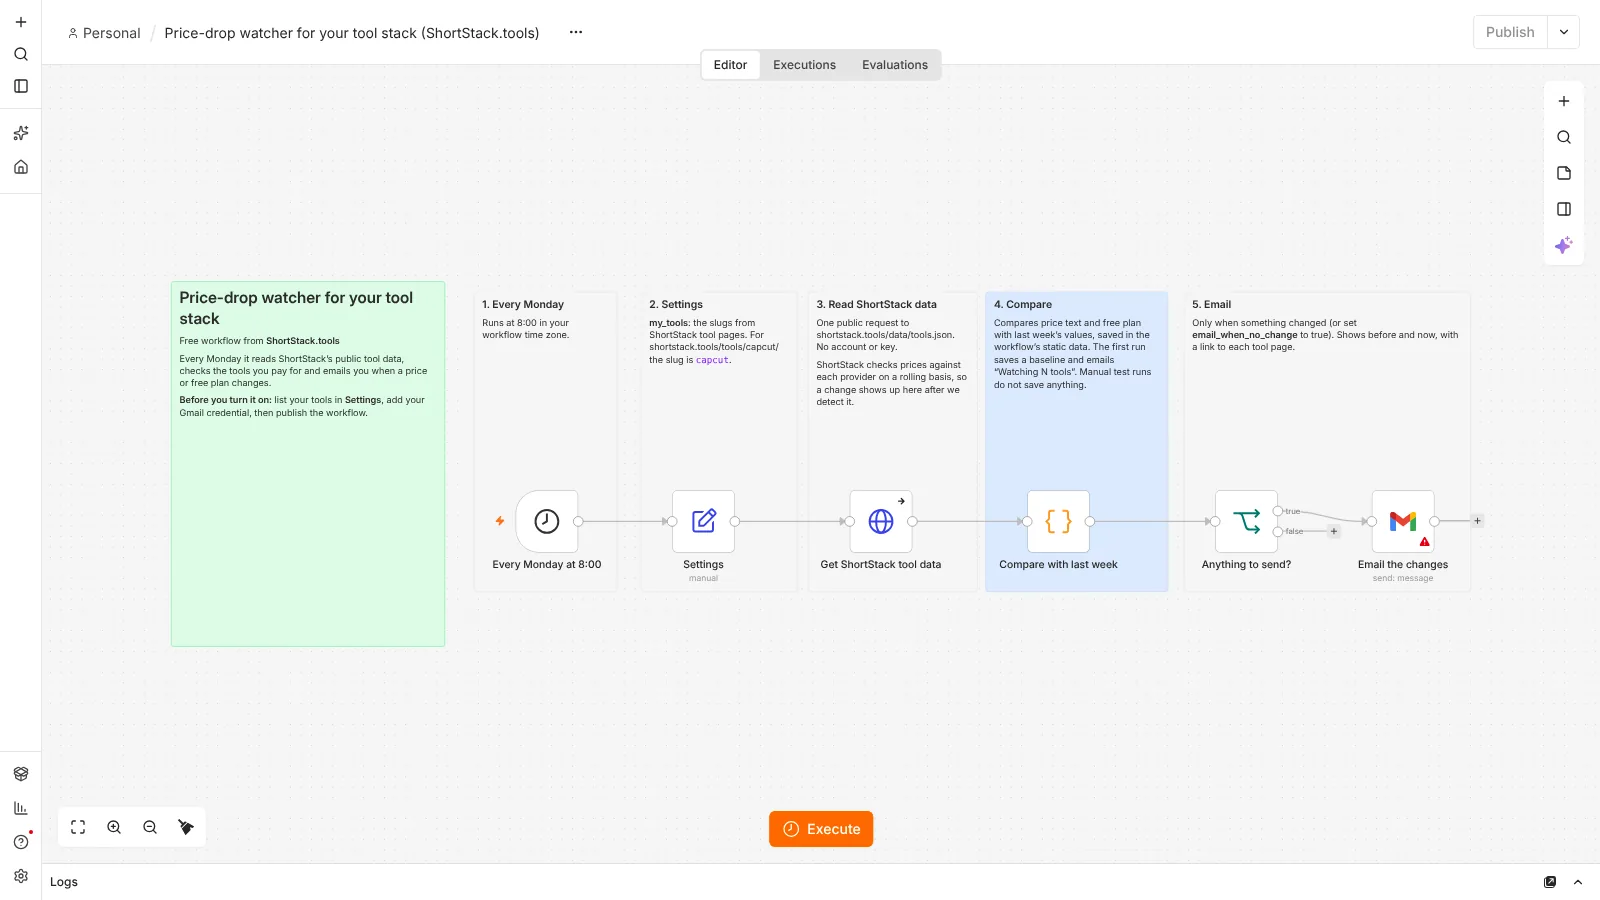Add a sticky note from right toolbar
Image resolution: width=1600 pixels, height=900 pixels.
[x=1564, y=173]
